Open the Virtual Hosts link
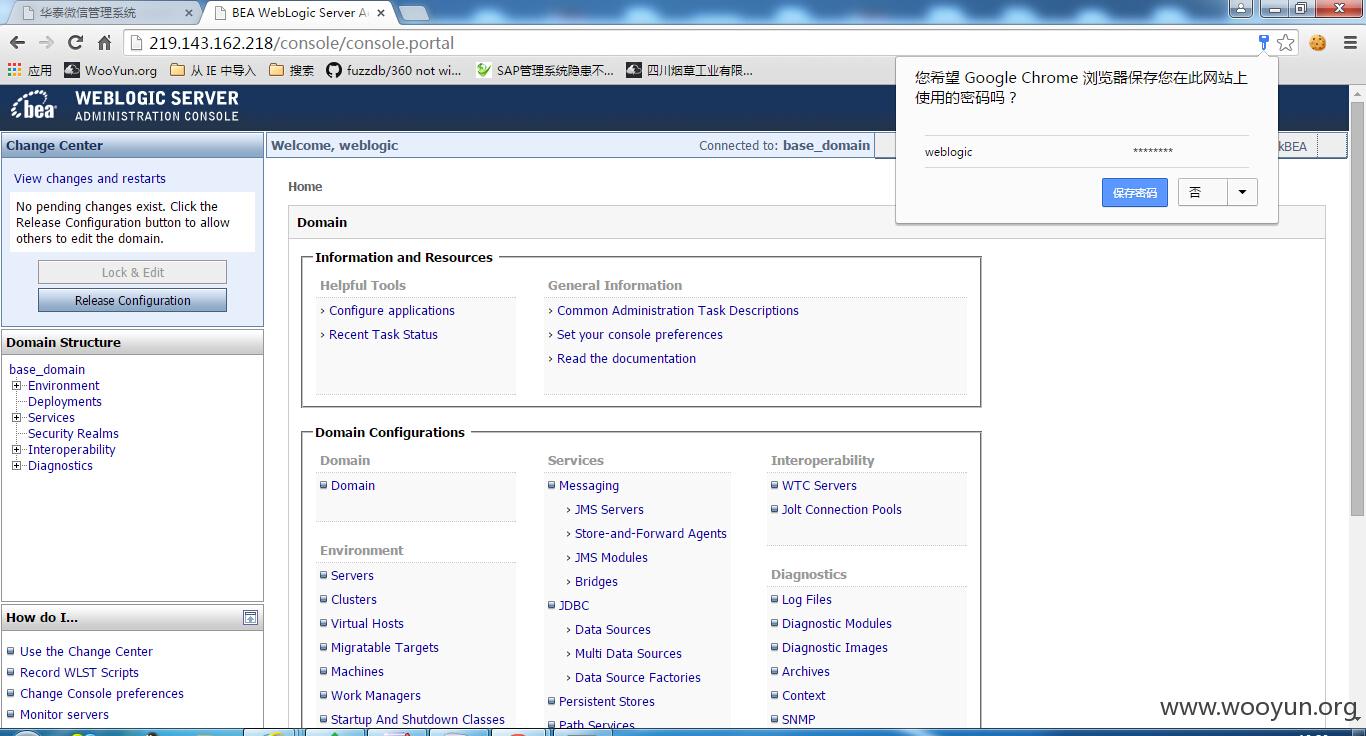The height and width of the screenshot is (736, 1366). 367,623
